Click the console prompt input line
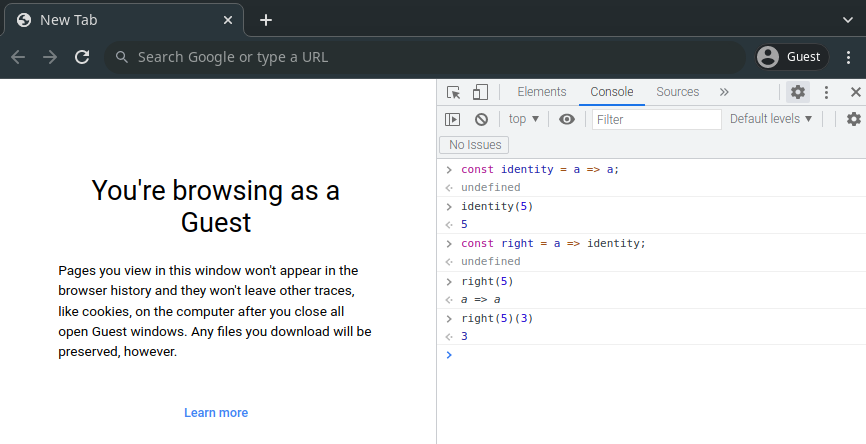The image size is (866, 444). tap(652, 355)
